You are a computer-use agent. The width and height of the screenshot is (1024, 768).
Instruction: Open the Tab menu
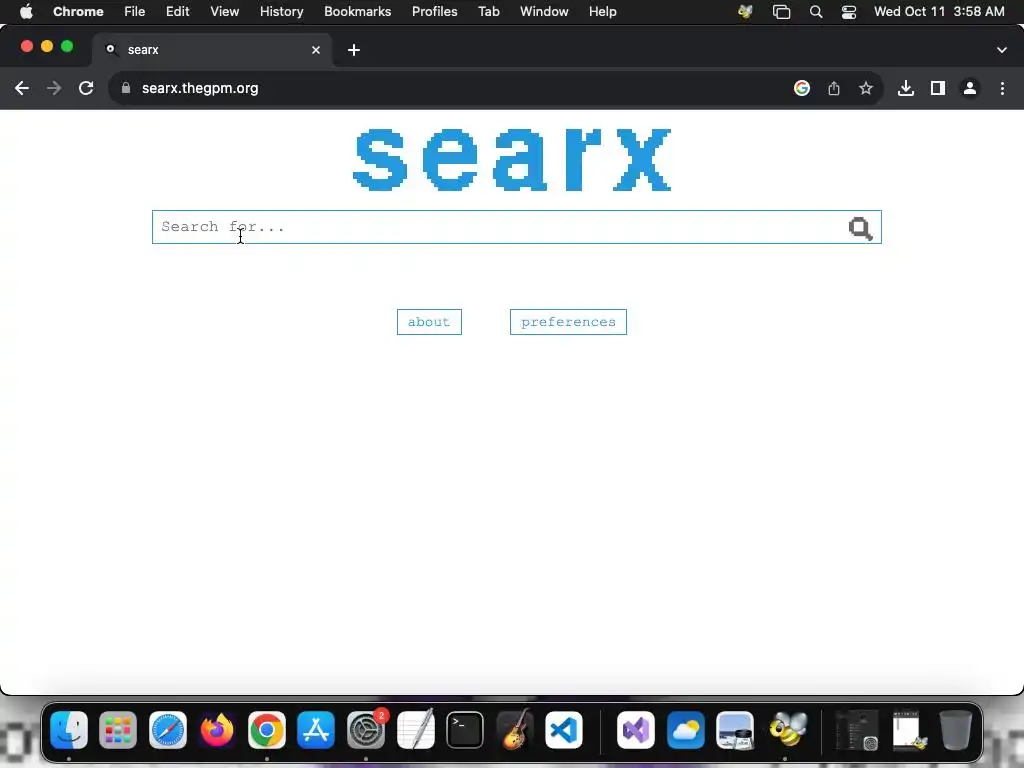[489, 12]
